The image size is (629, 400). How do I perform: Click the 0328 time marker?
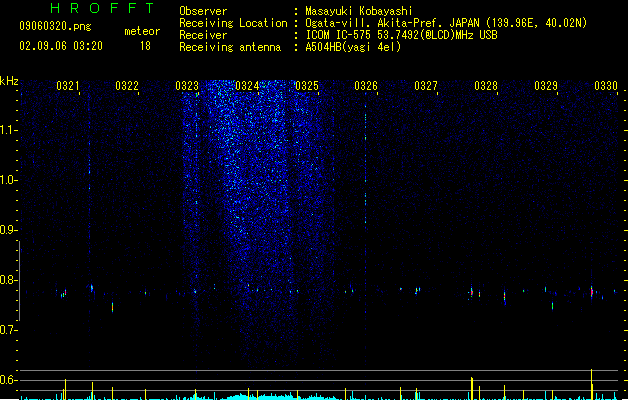[486, 86]
